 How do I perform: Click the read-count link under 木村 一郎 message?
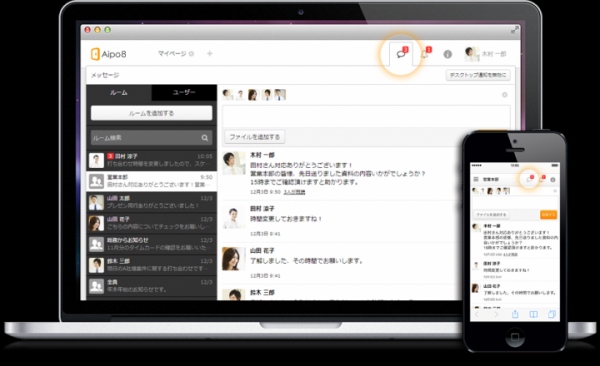[294, 192]
